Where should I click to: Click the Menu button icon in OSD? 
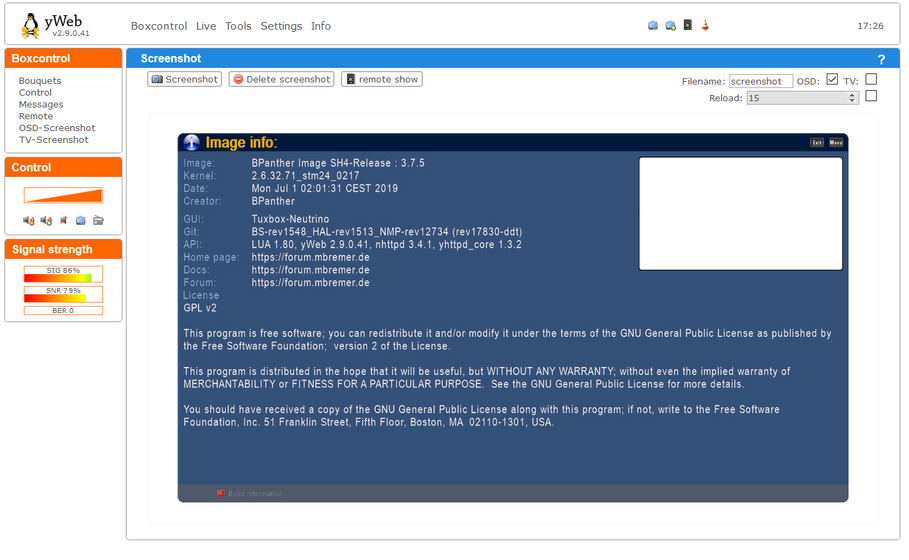point(836,143)
